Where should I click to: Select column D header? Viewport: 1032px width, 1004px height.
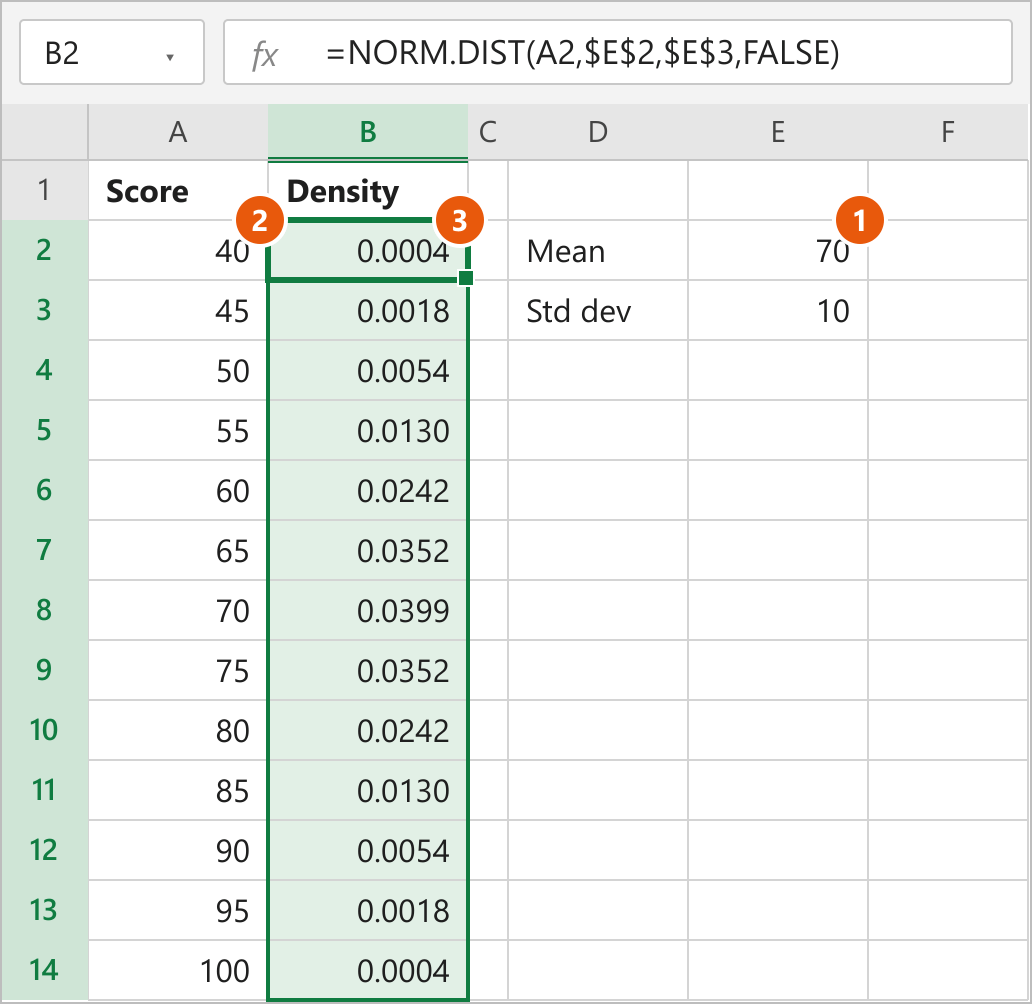click(x=598, y=132)
